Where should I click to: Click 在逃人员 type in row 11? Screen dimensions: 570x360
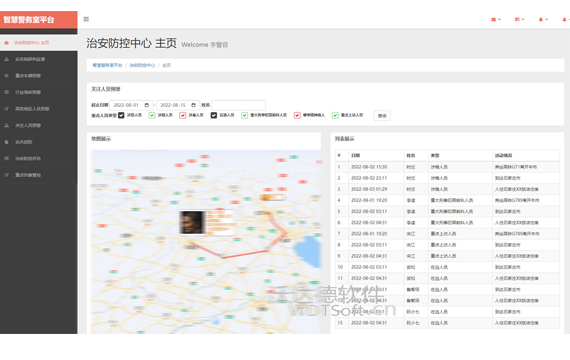click(439, 279)
